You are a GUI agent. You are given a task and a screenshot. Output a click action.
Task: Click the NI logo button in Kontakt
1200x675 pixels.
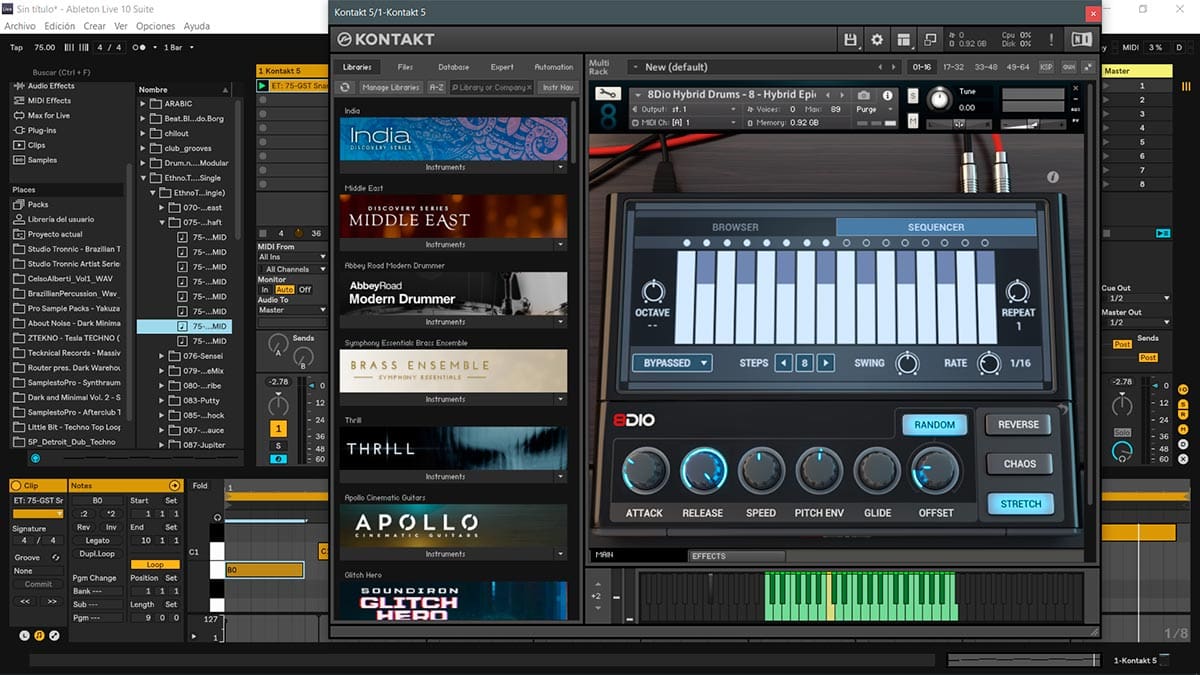(1081, 40)
